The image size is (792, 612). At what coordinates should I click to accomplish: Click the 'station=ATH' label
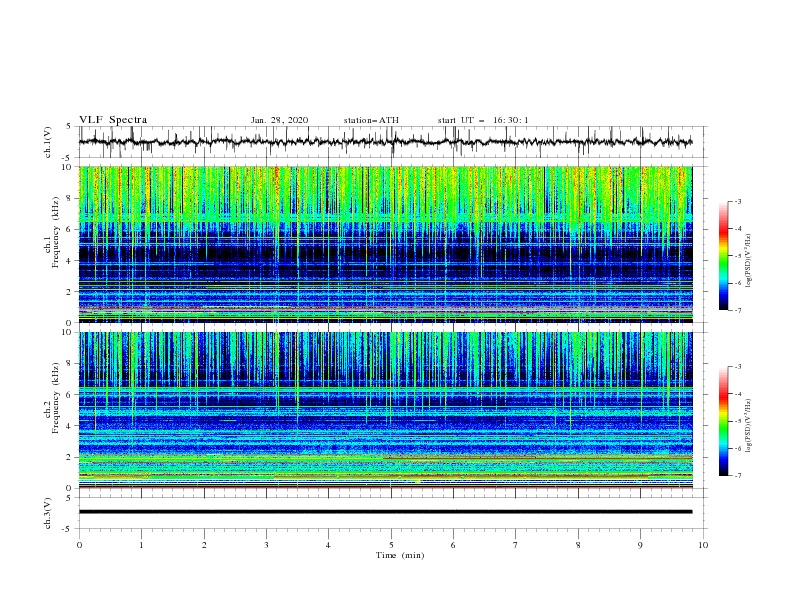[x=371, y=120]
